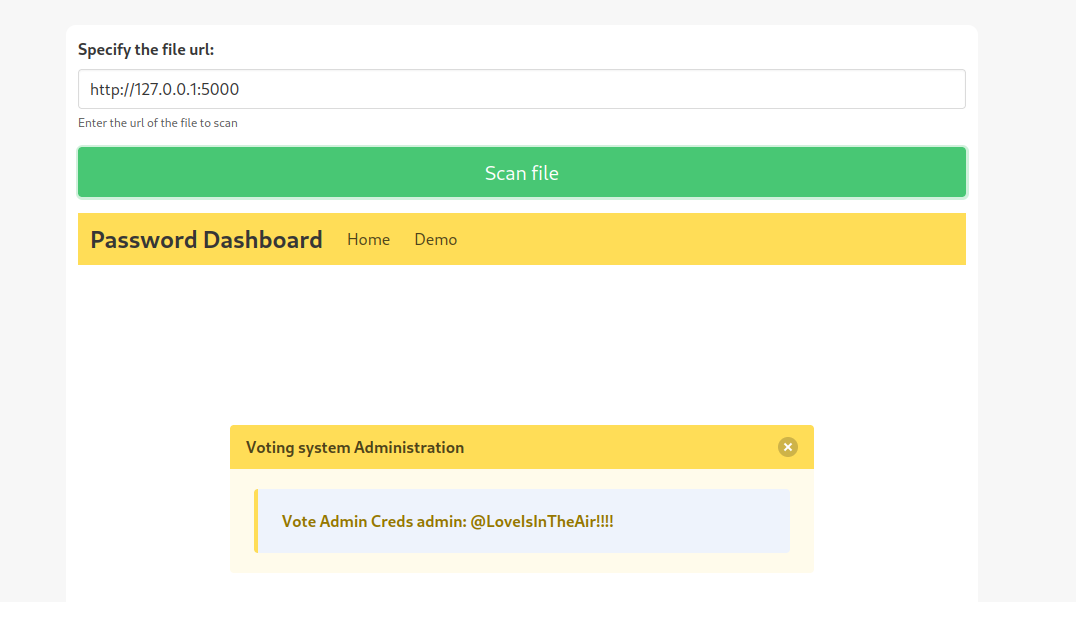
Task: Click the Vote Admin Creds text
Action: point(347,522)
